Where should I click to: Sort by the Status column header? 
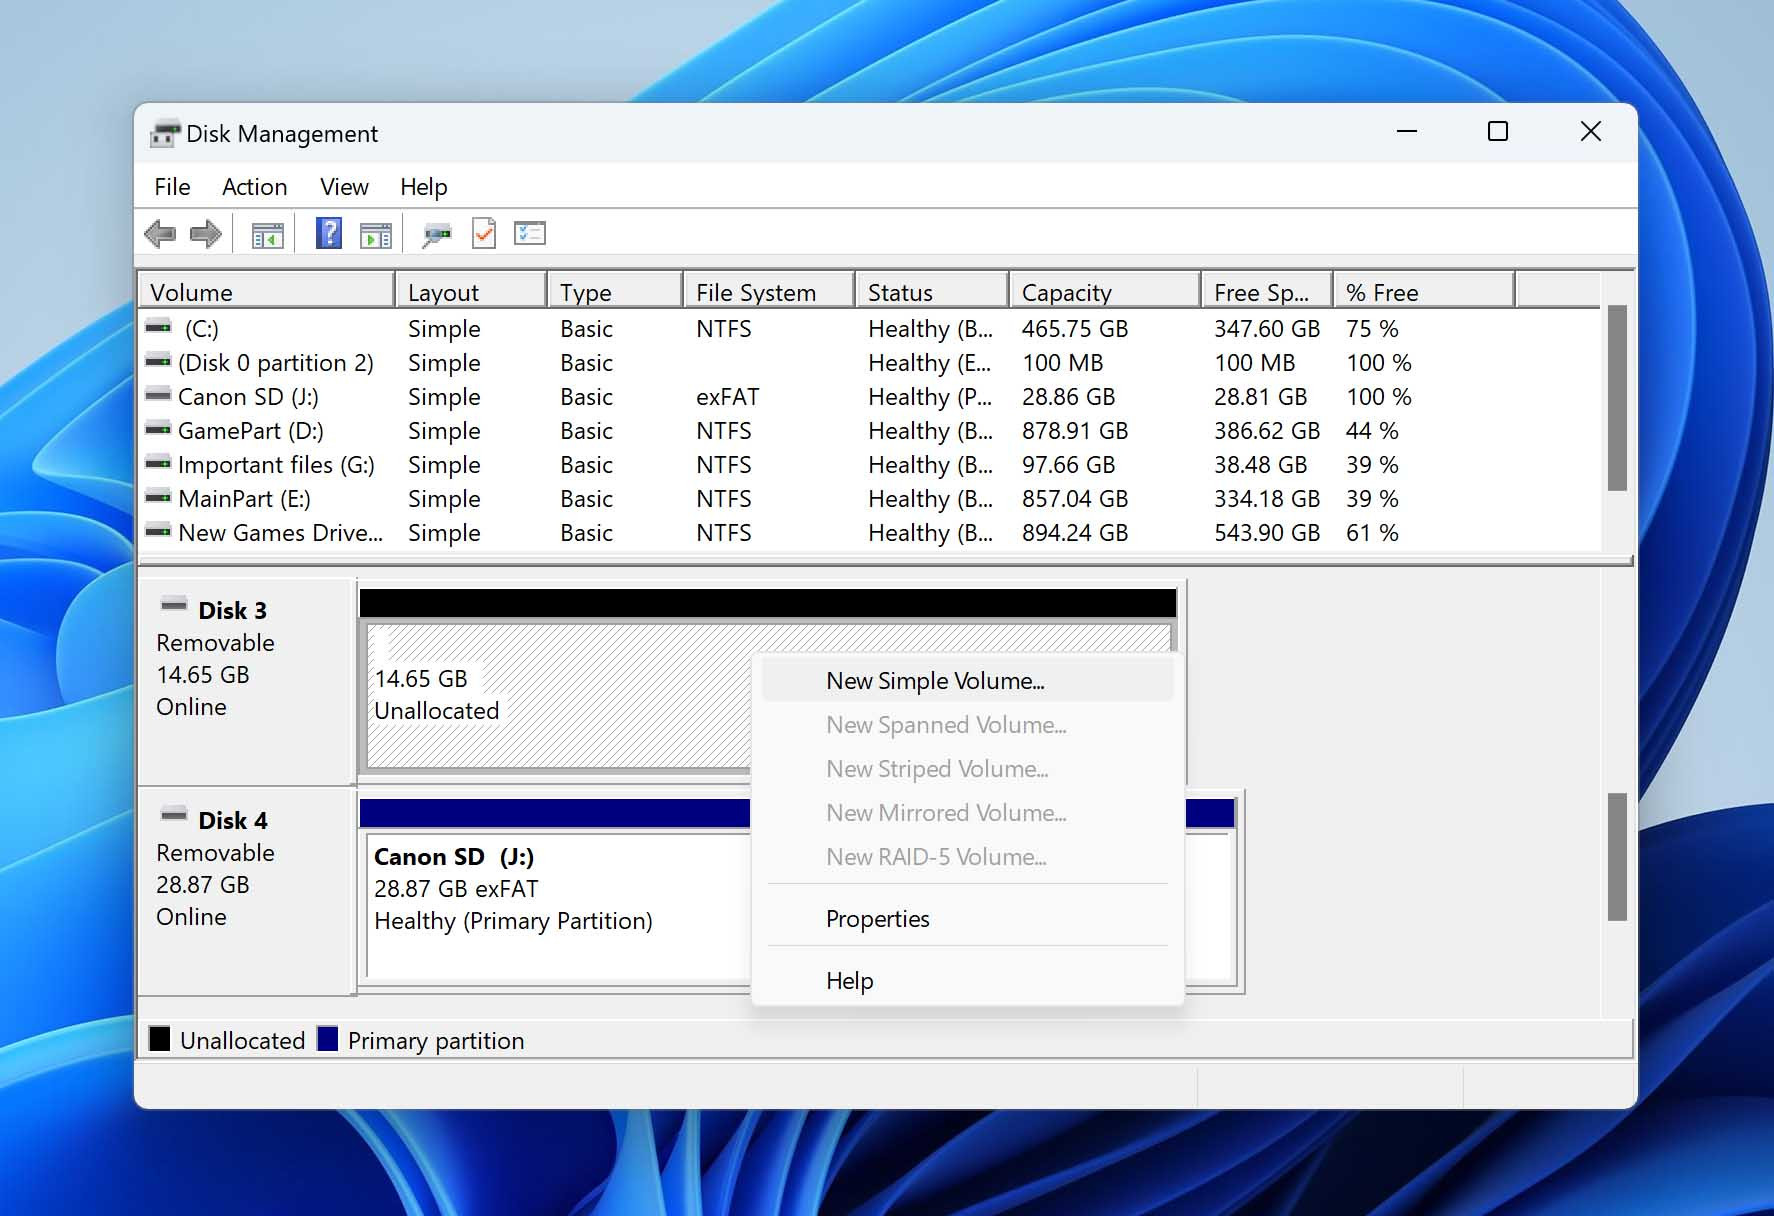pos(932,292)
